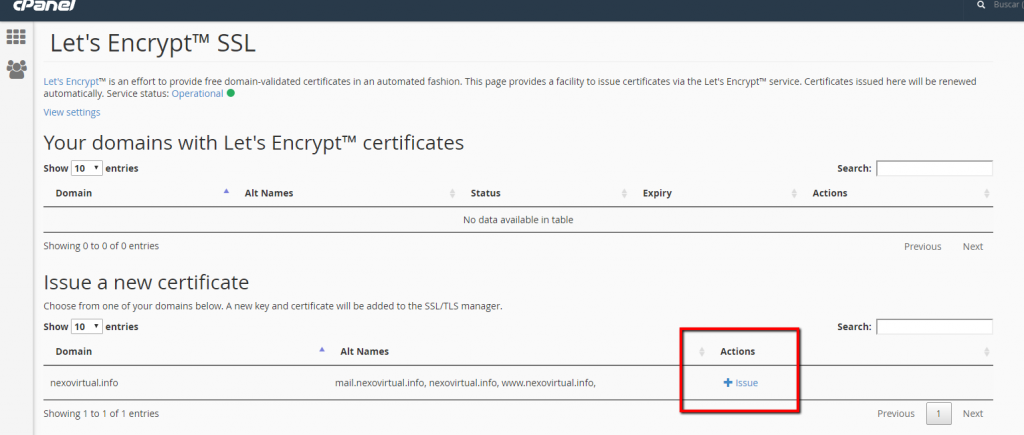Go to Next page in certificates table
Image resolution: width=1024 pixels, height=435 pixels.
[x=972, y=246]
